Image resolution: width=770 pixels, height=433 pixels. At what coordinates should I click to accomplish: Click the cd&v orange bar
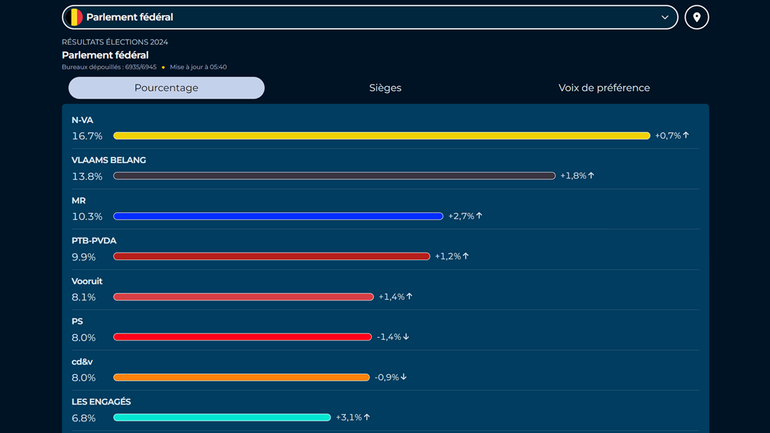click(x=242, y=377)
